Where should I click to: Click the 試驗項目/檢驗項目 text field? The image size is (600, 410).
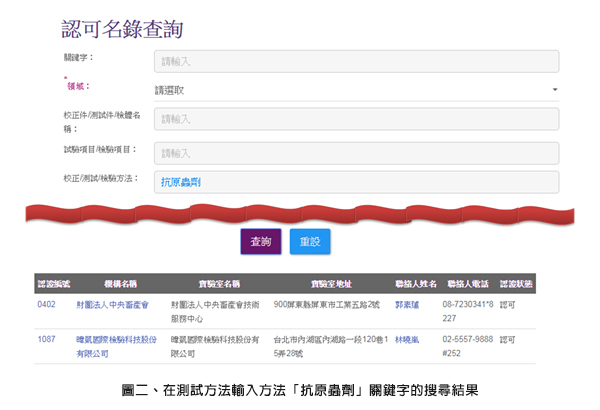tap(356, 152)
